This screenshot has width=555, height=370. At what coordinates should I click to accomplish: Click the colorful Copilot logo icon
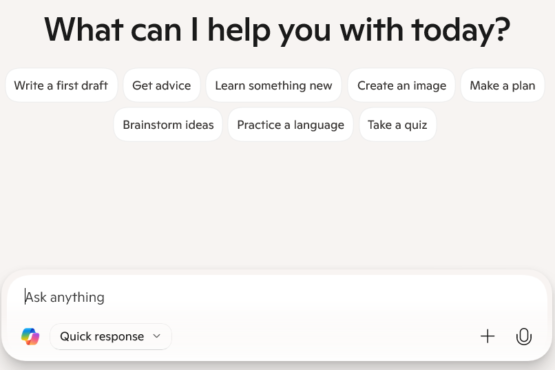pos(30,336)
